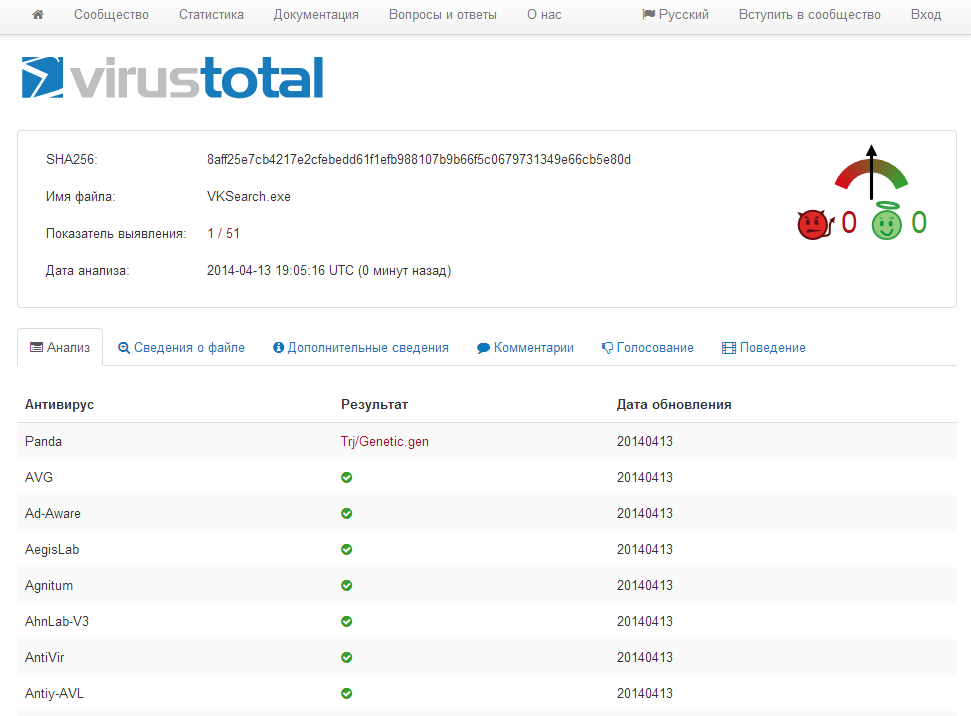The height and width of the screenshot is (716, 971).
Task: Open the Русский language selector
Action: click(x=675, y=15)
